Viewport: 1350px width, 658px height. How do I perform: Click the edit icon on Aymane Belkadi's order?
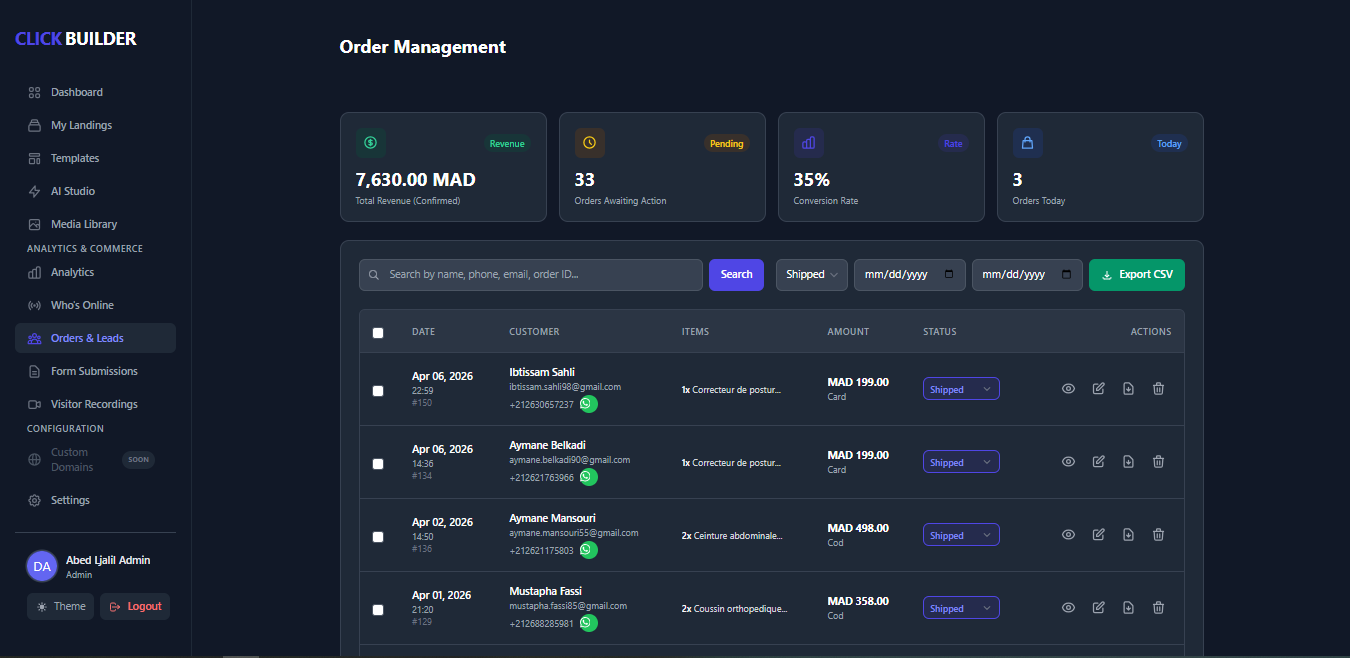coord(1098,461)
